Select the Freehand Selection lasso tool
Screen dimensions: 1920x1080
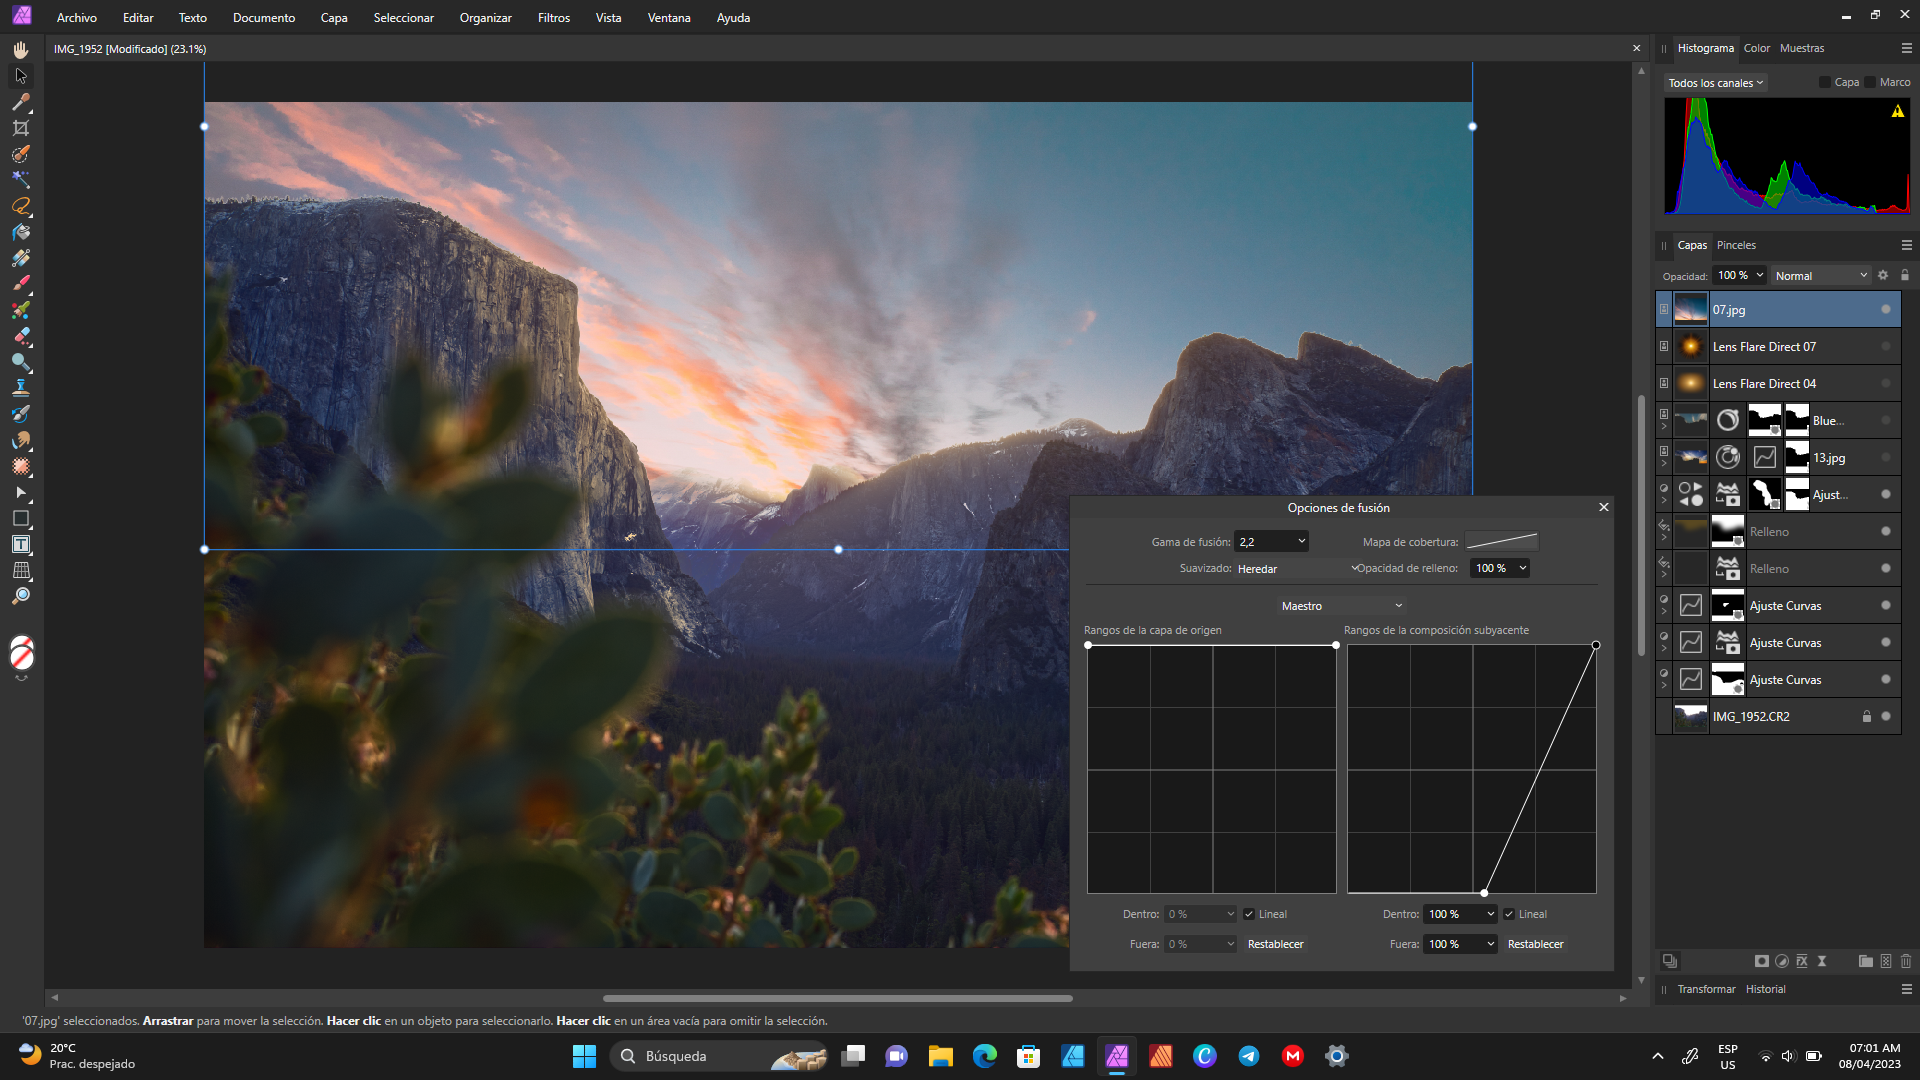(21, 206)
